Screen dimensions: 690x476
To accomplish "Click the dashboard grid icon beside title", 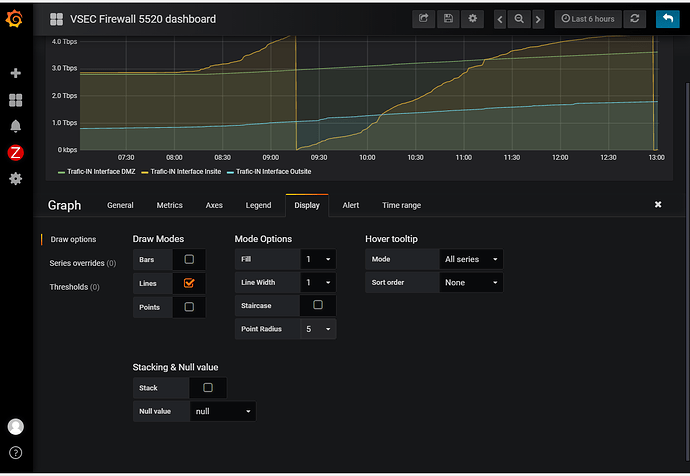I will point(56,19).
